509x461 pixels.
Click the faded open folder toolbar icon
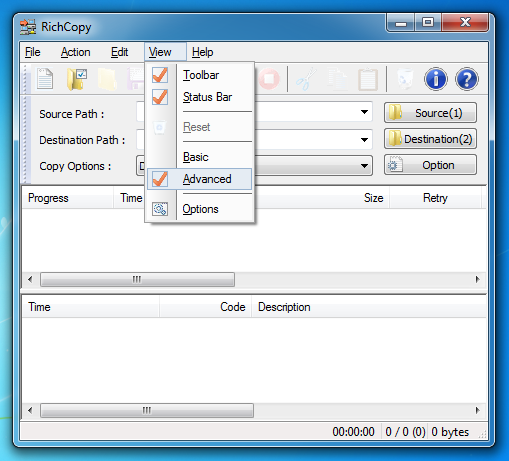(x=107, y=79)
